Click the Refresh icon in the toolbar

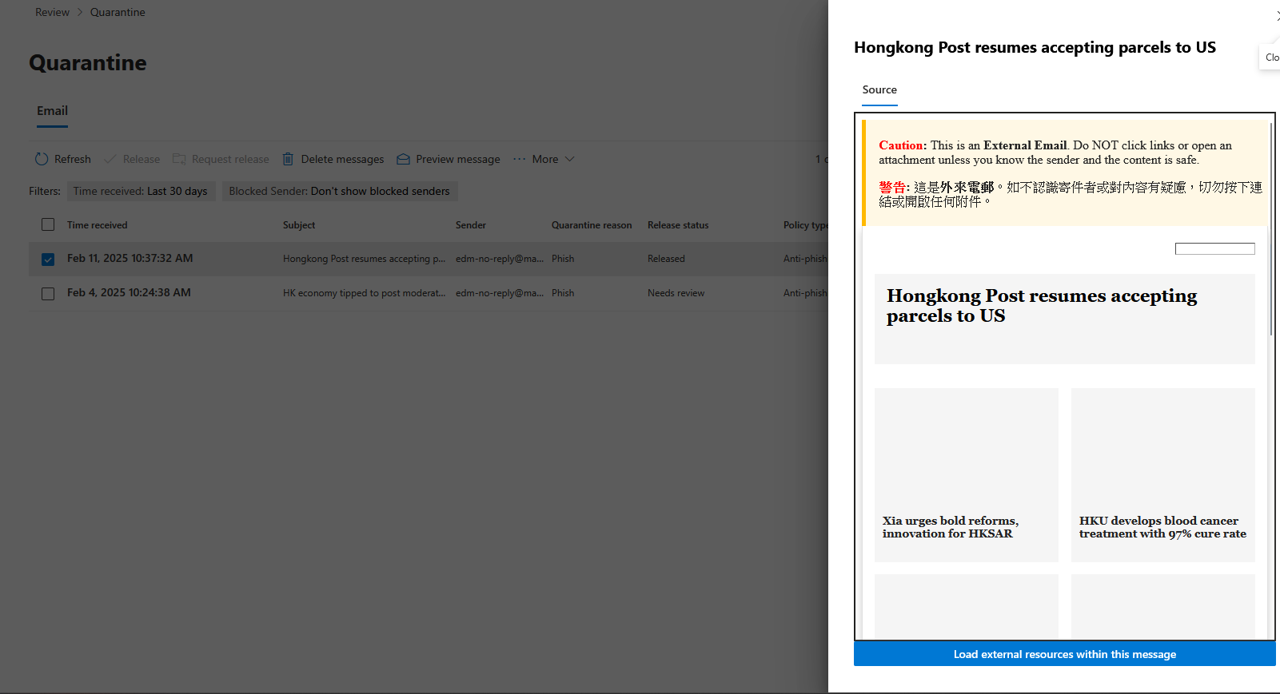pos(41,159)
